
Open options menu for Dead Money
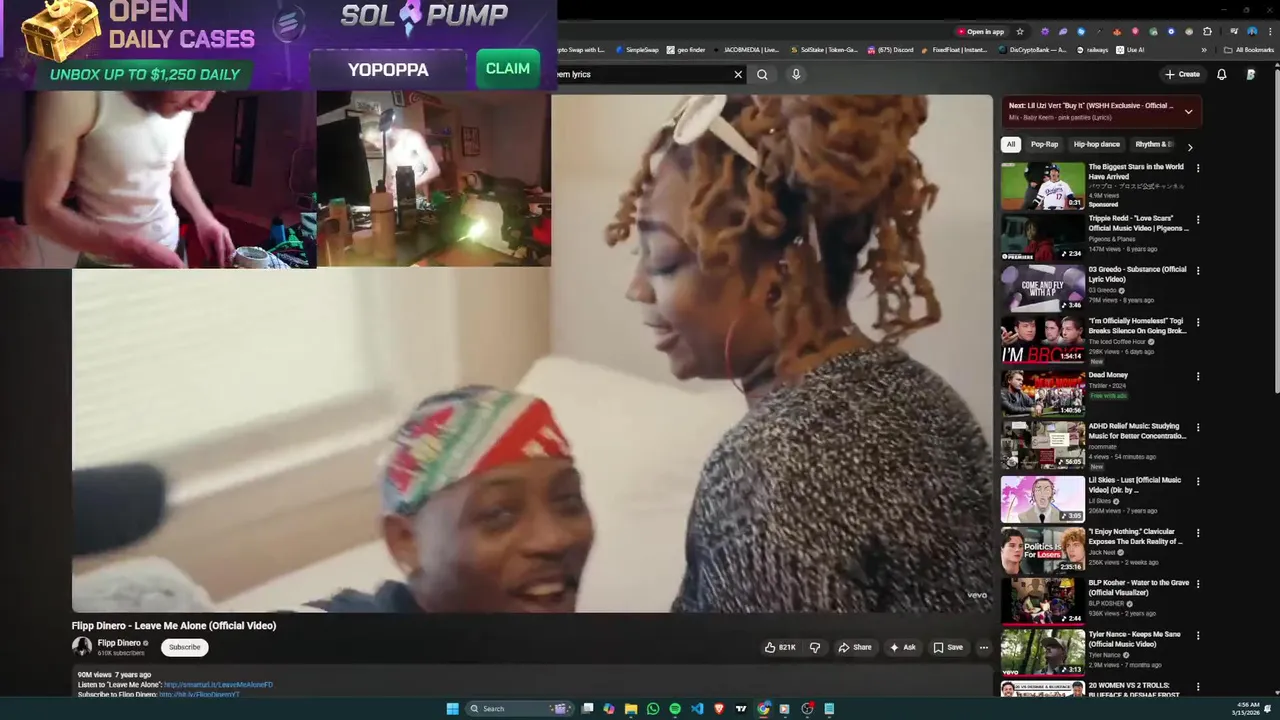pos(1198,376)
